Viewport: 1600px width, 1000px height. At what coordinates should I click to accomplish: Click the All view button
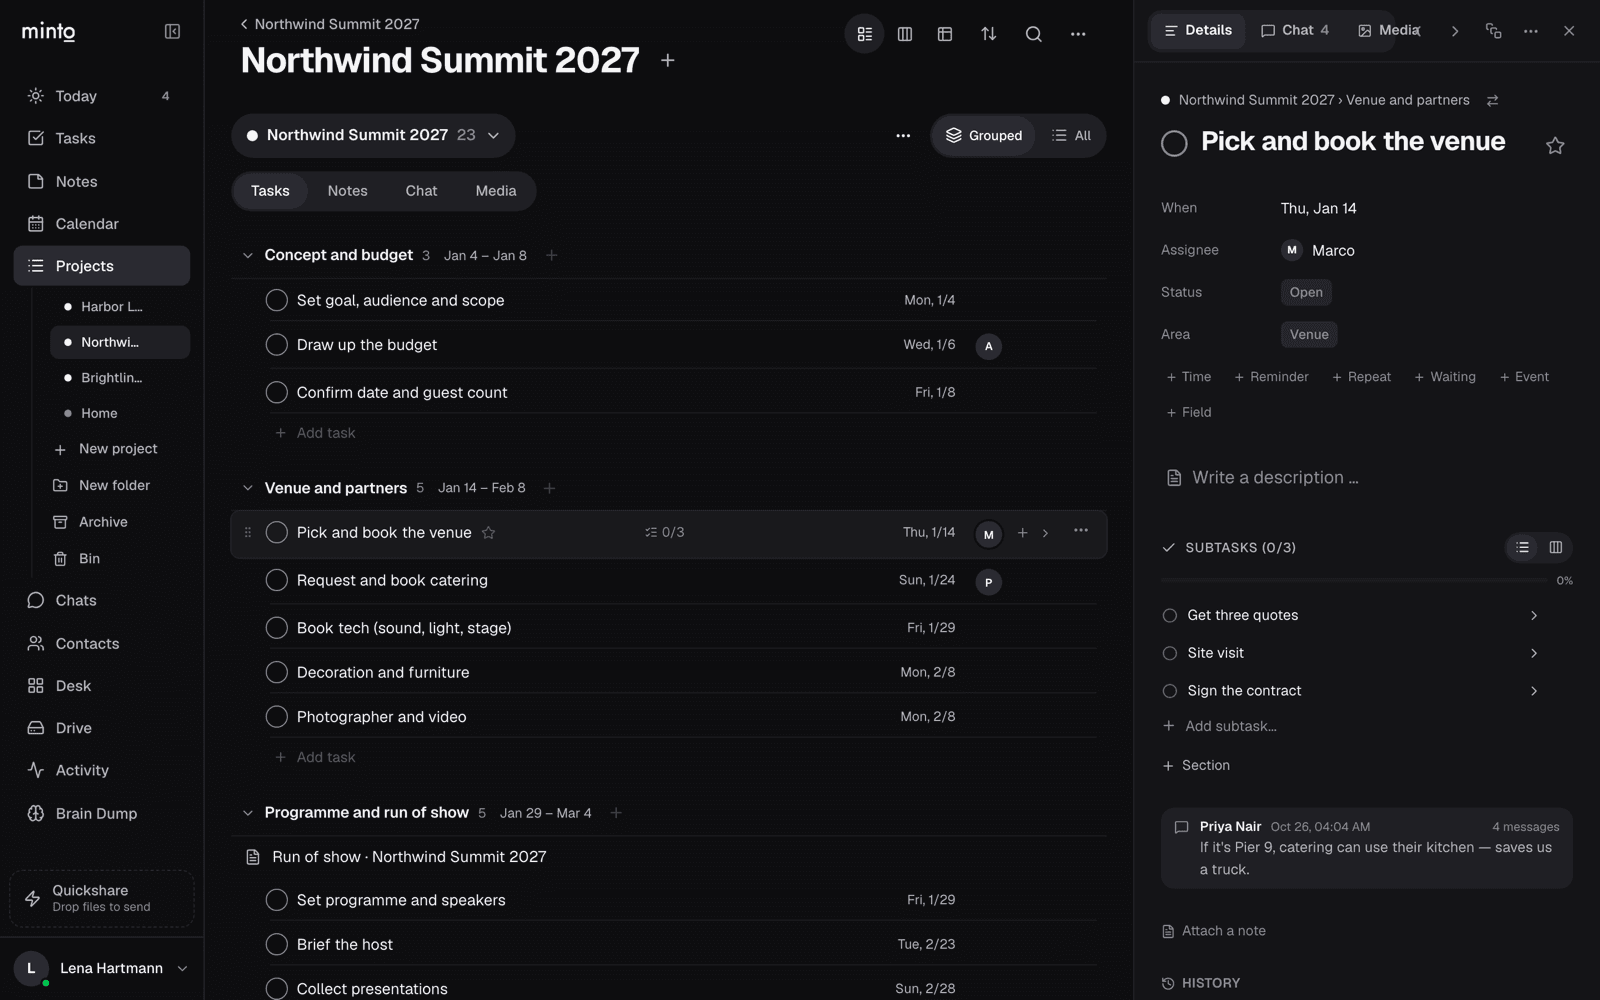tap(1071, 136)
